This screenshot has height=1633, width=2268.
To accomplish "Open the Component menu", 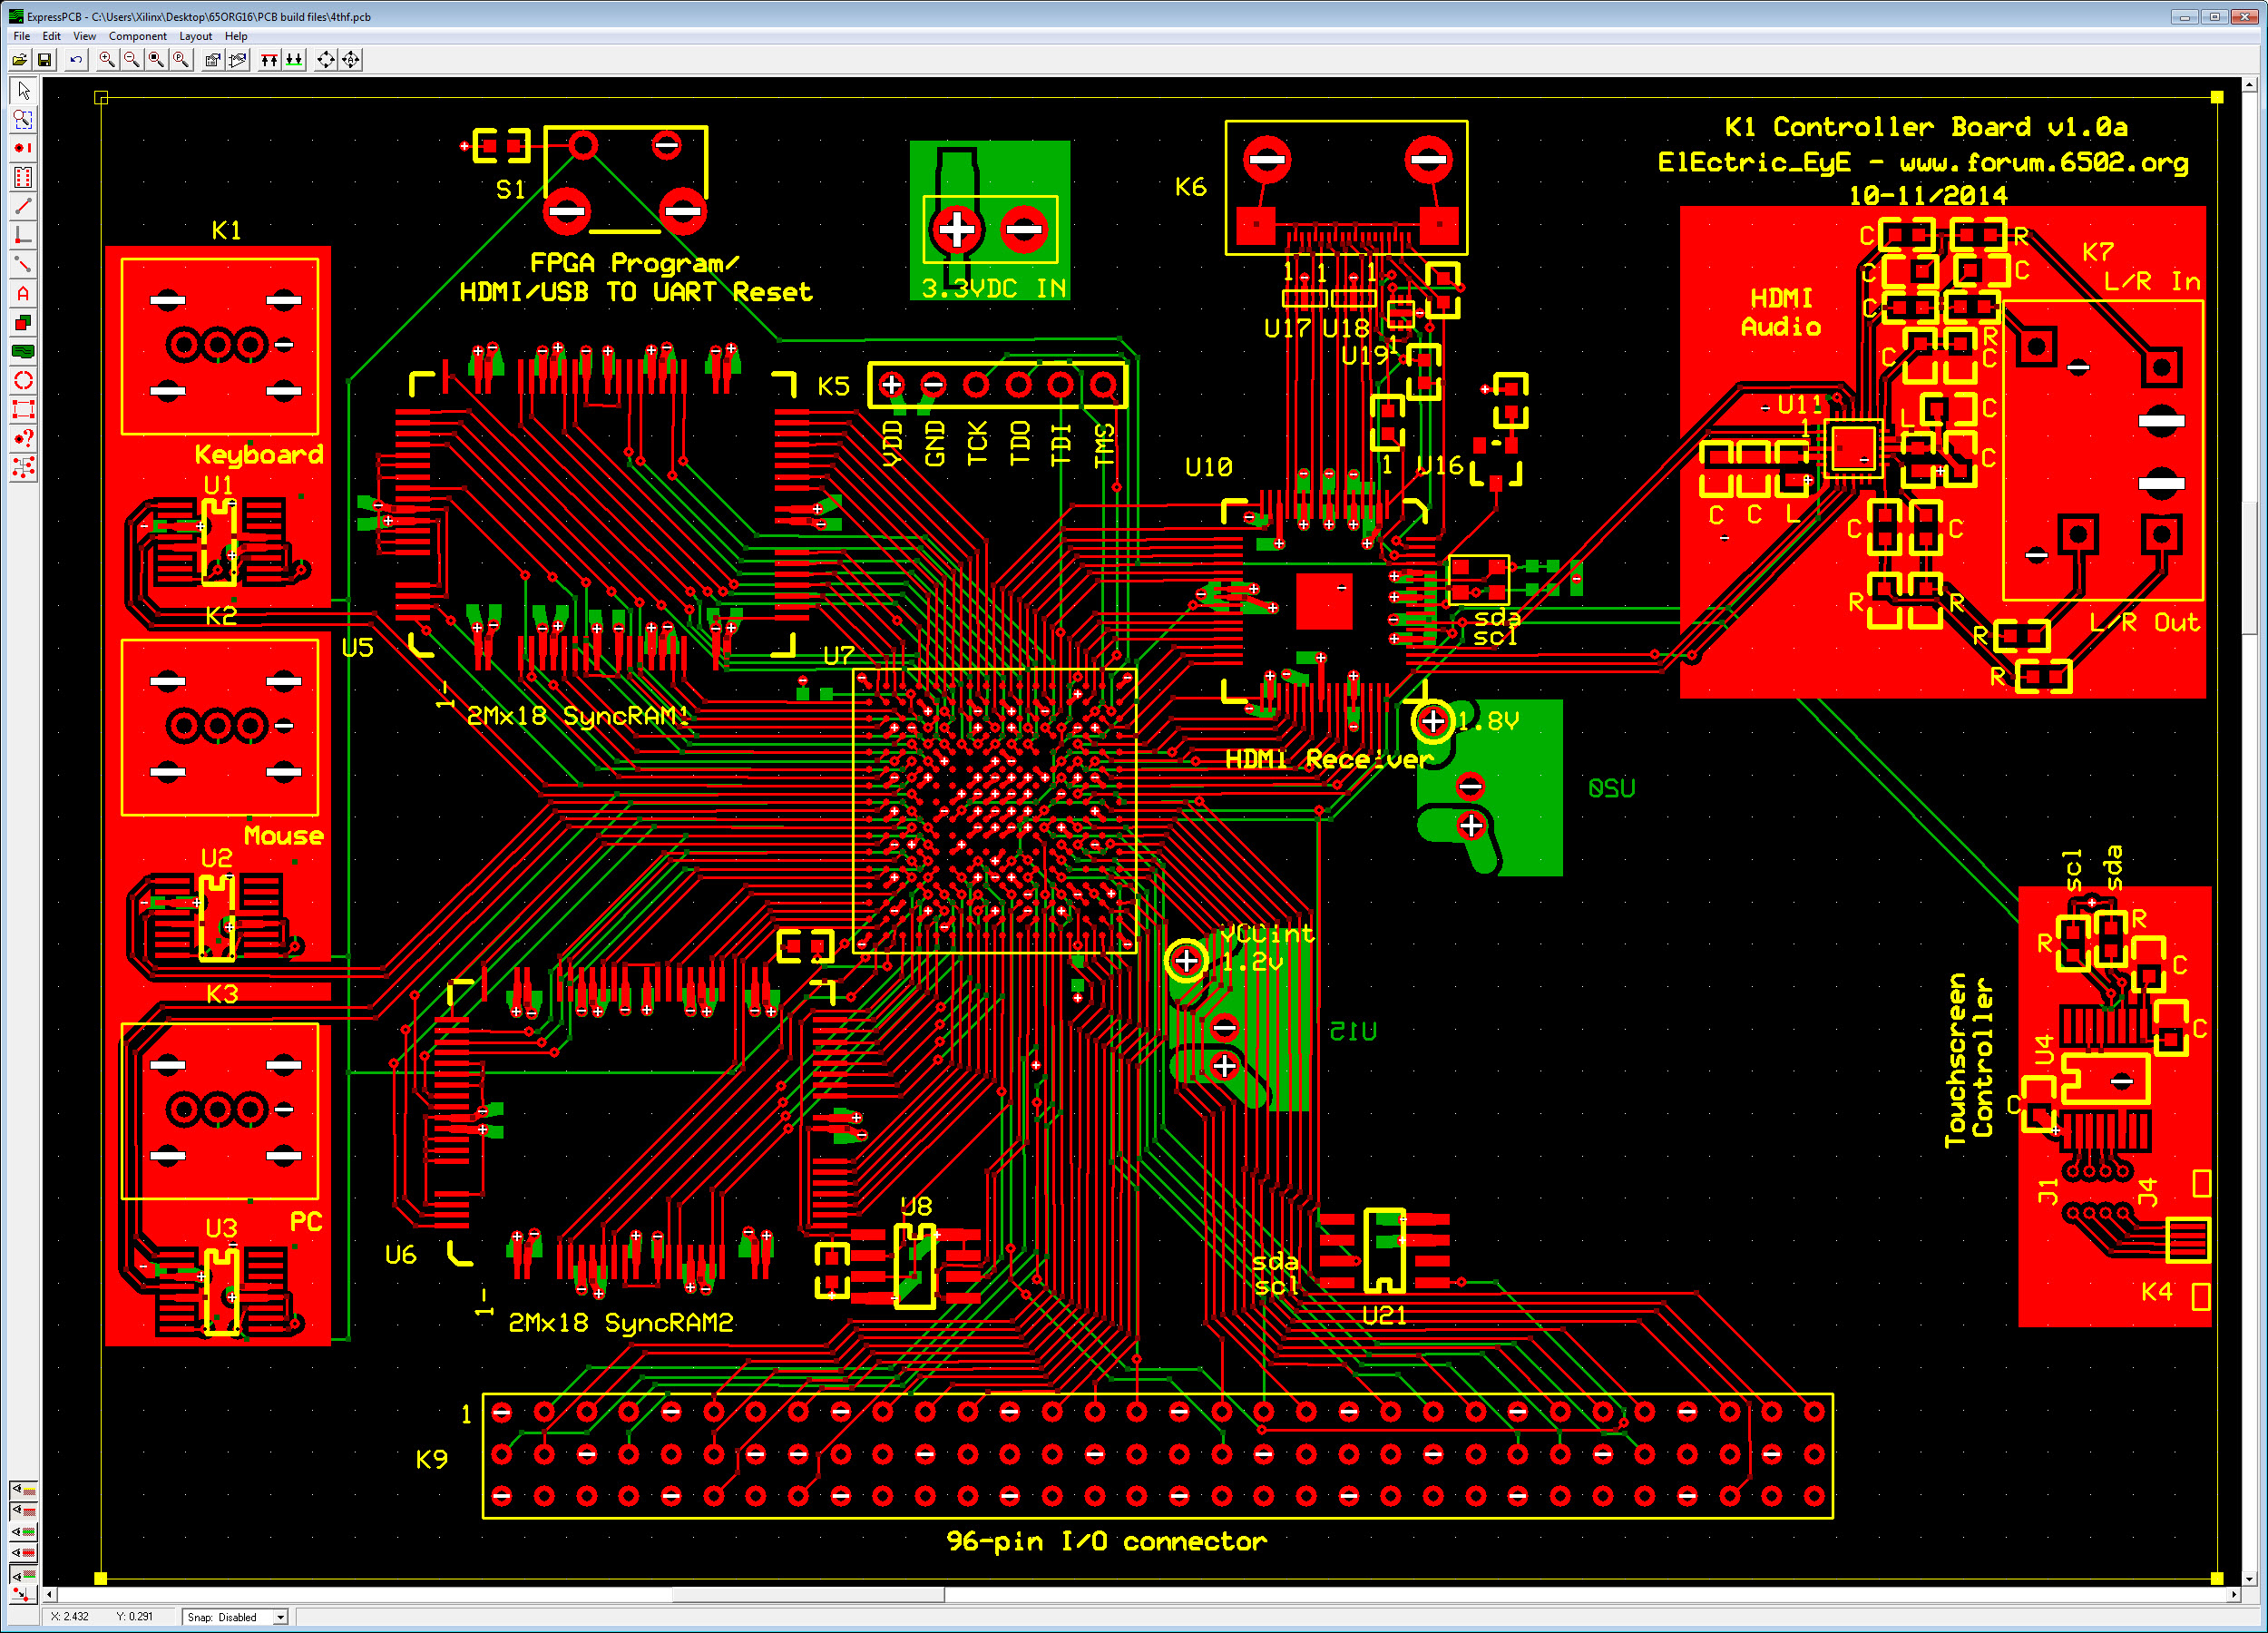I will click(137, 36).
